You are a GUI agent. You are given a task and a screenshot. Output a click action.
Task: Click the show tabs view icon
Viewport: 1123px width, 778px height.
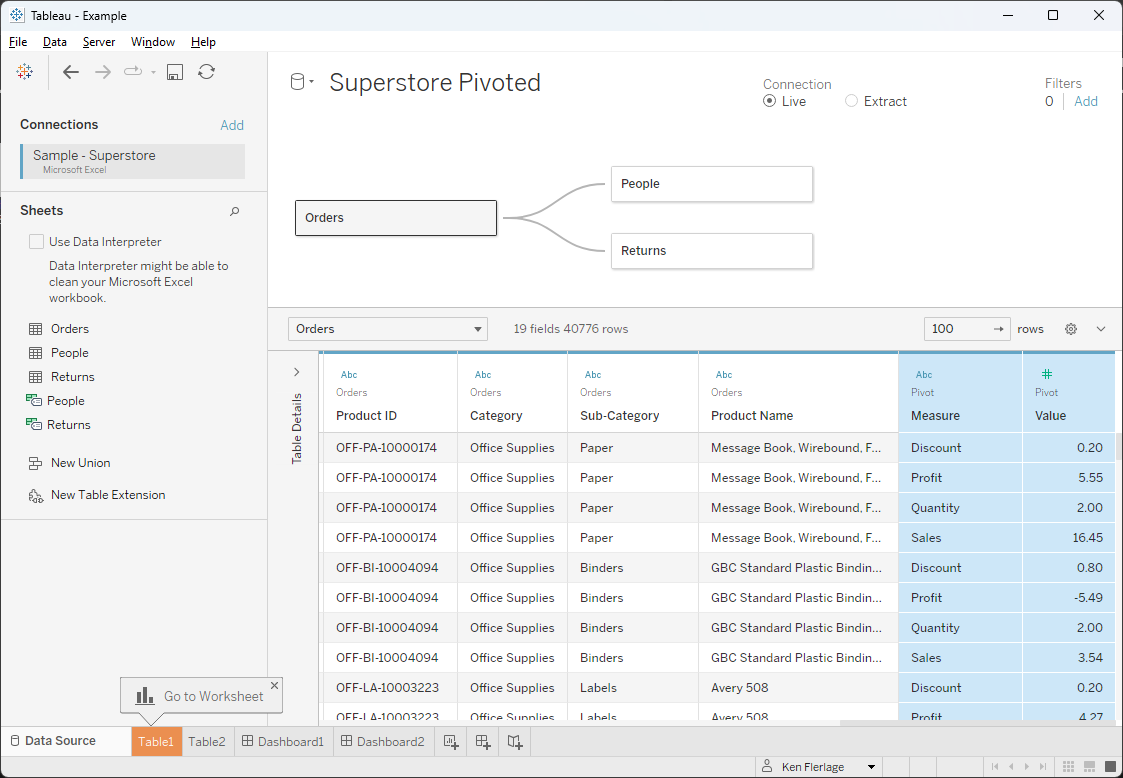(1111, 767)
